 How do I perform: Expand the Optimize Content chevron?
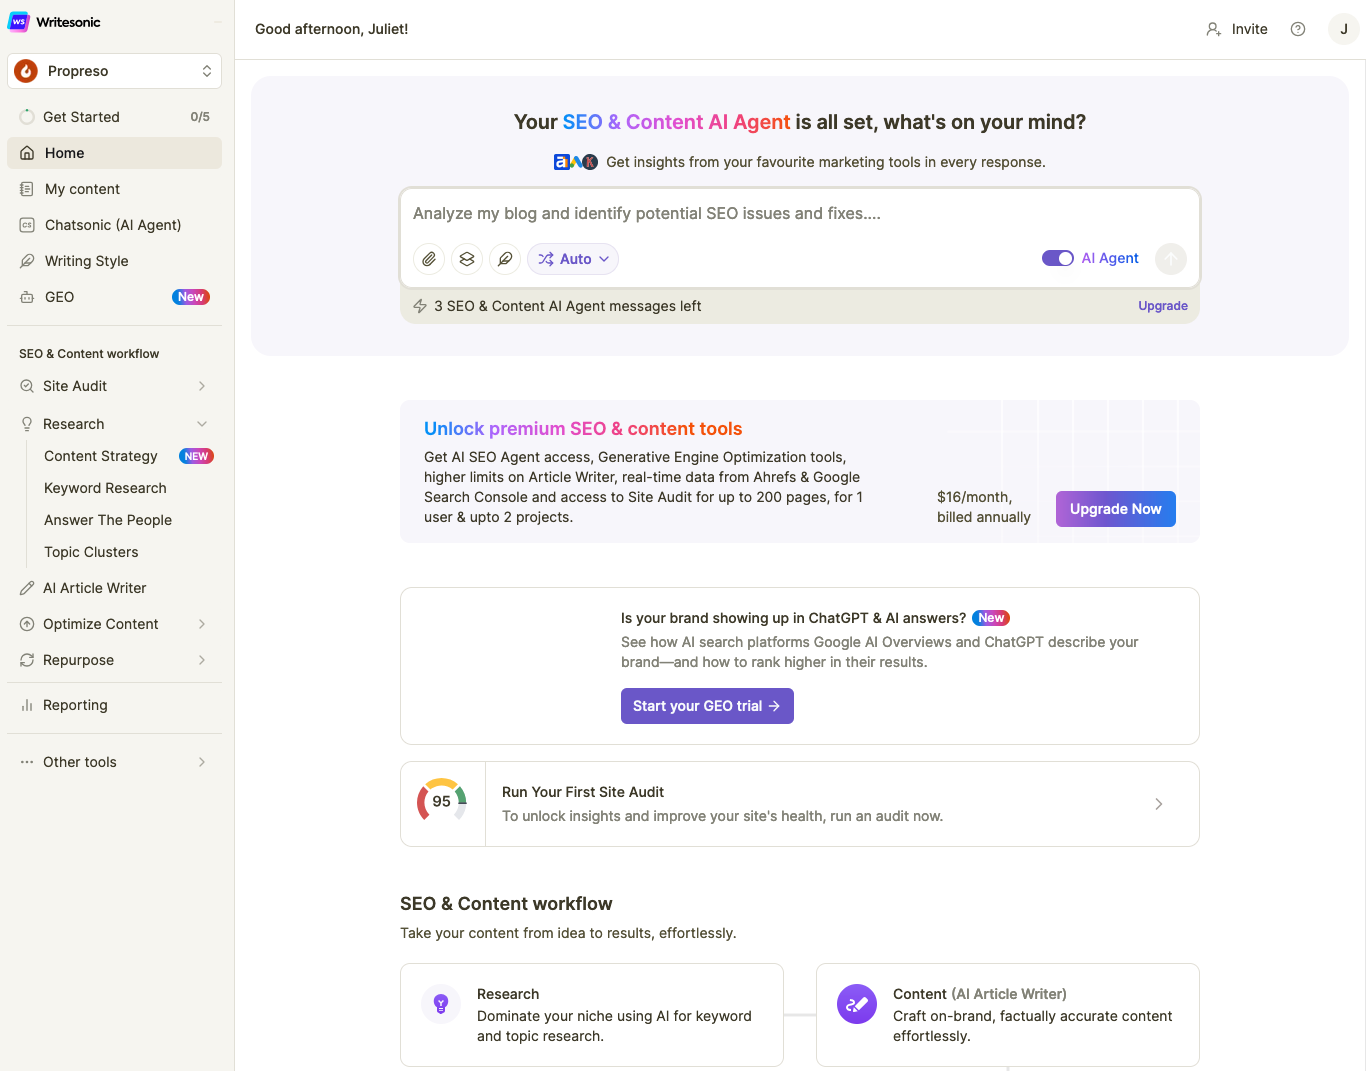click(x=202, y=624)
